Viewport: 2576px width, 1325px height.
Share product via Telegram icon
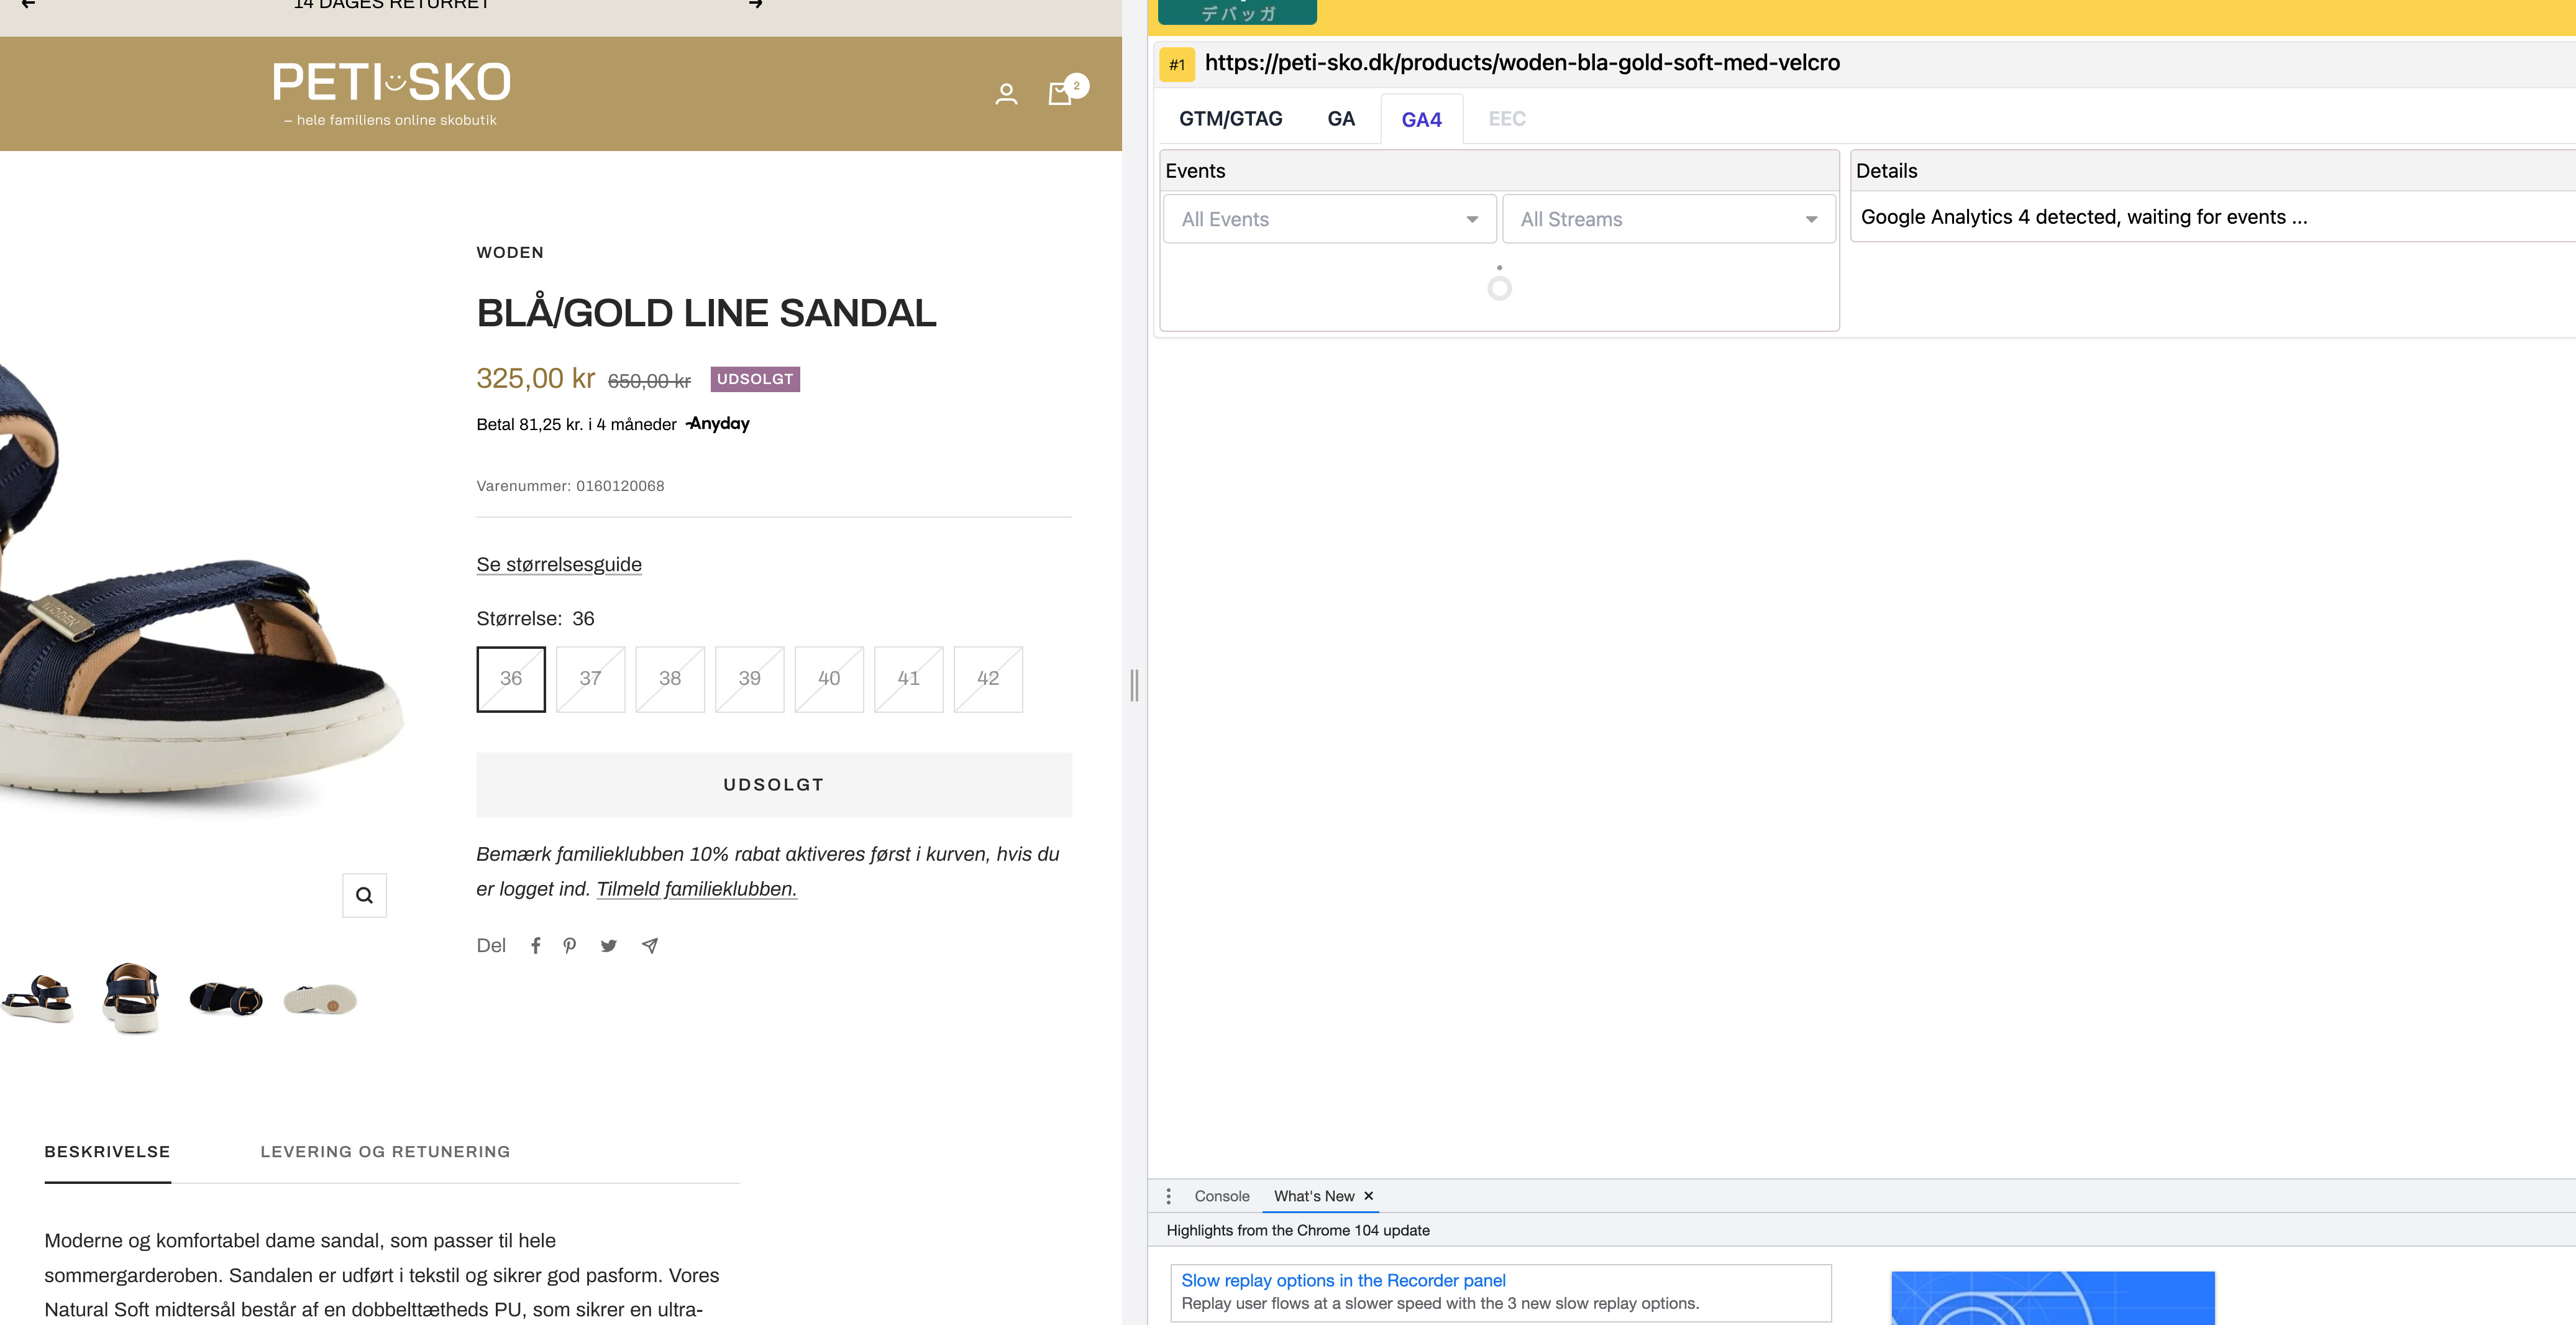click(650, 945)
